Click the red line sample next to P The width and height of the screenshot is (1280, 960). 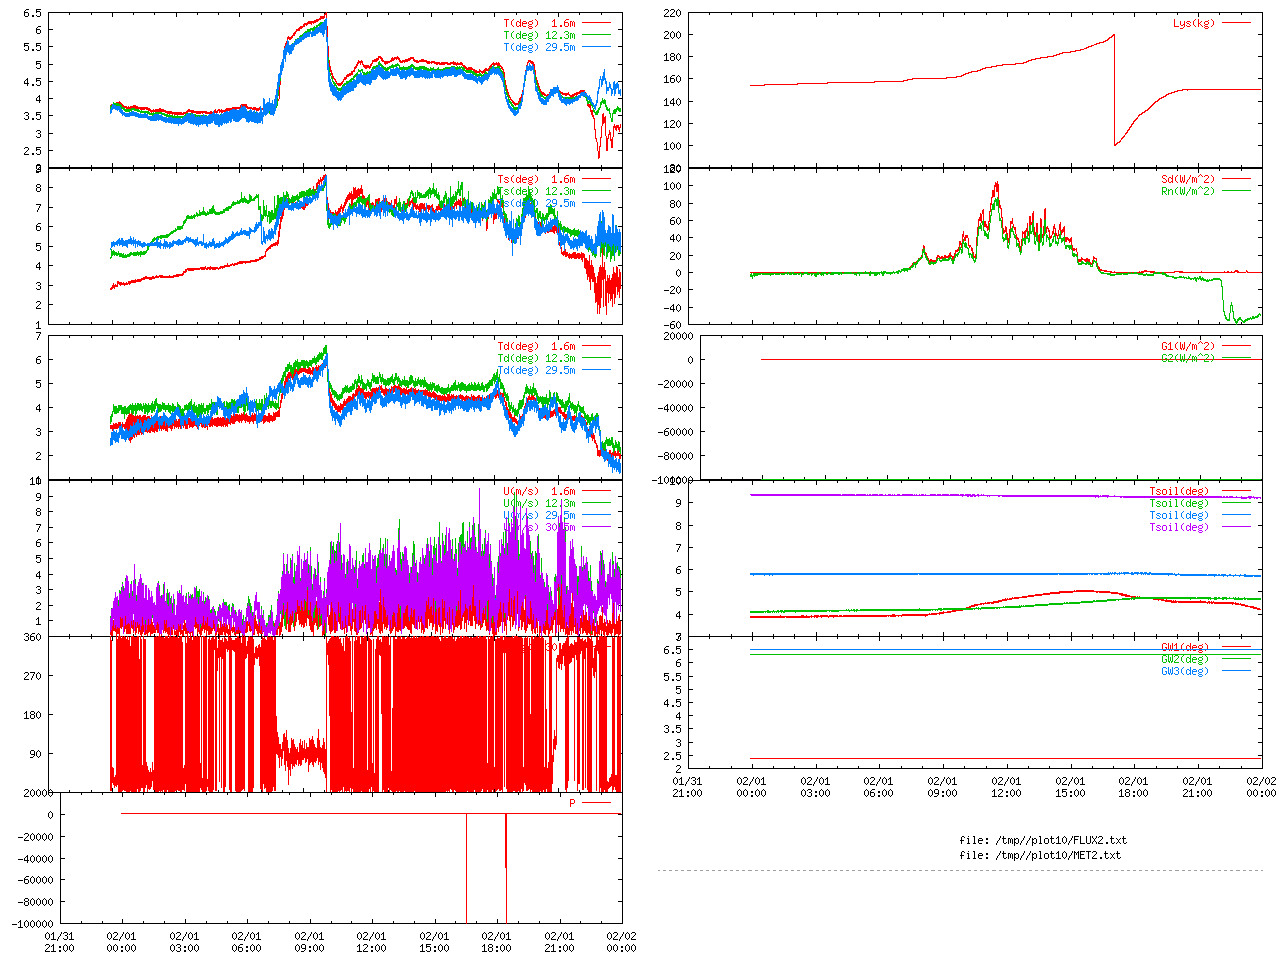click(x=597, y=803)
